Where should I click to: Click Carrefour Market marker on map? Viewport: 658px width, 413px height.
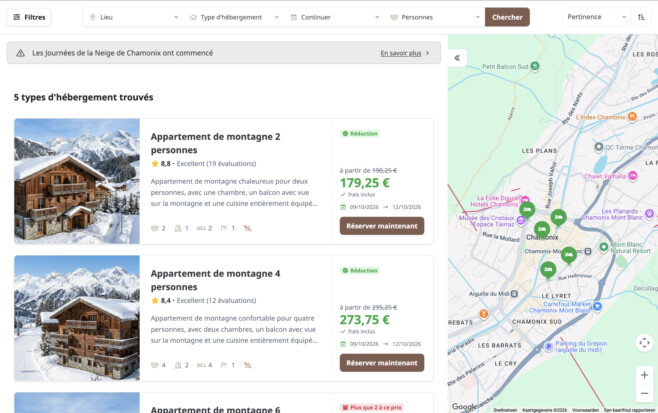(x=597, y=306)
